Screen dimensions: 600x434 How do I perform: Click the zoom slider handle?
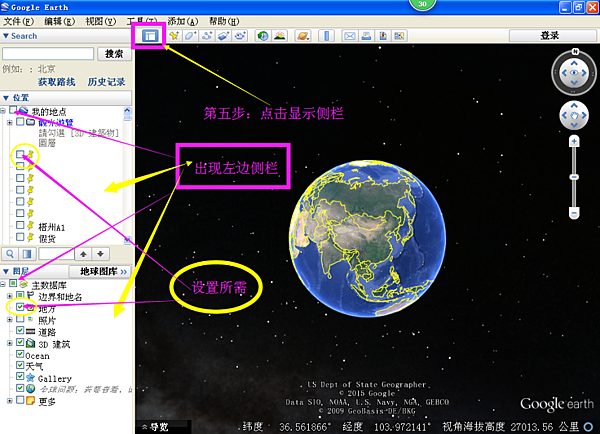point(574,177)
